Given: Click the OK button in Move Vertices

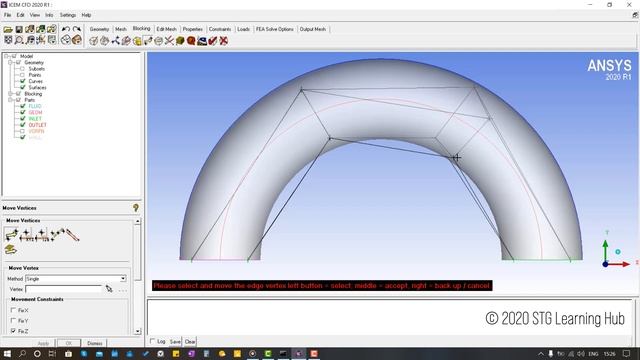Looking at the screenshot, I should (x=69, y=343).
